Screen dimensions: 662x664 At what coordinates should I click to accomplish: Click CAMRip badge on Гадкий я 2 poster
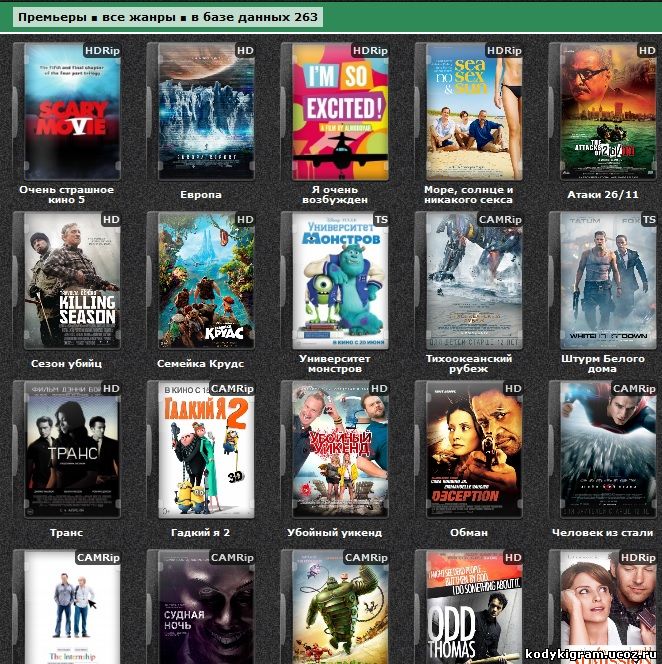click(x=232, y=388)
